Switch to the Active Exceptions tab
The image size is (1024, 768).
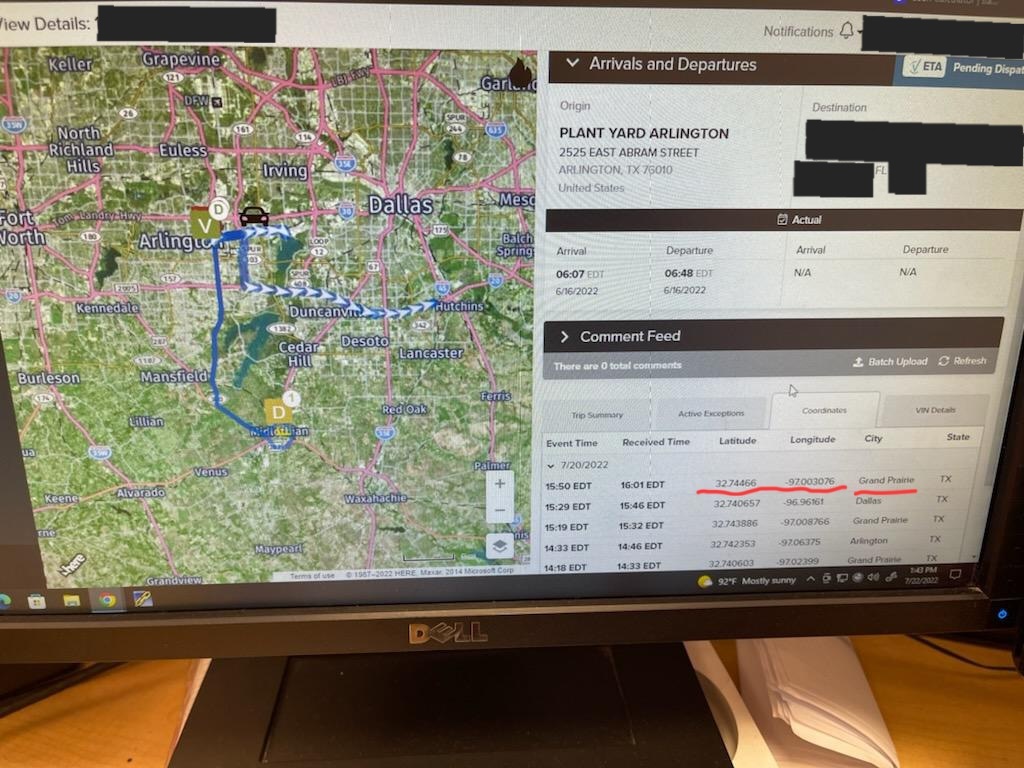click(711, 413)
